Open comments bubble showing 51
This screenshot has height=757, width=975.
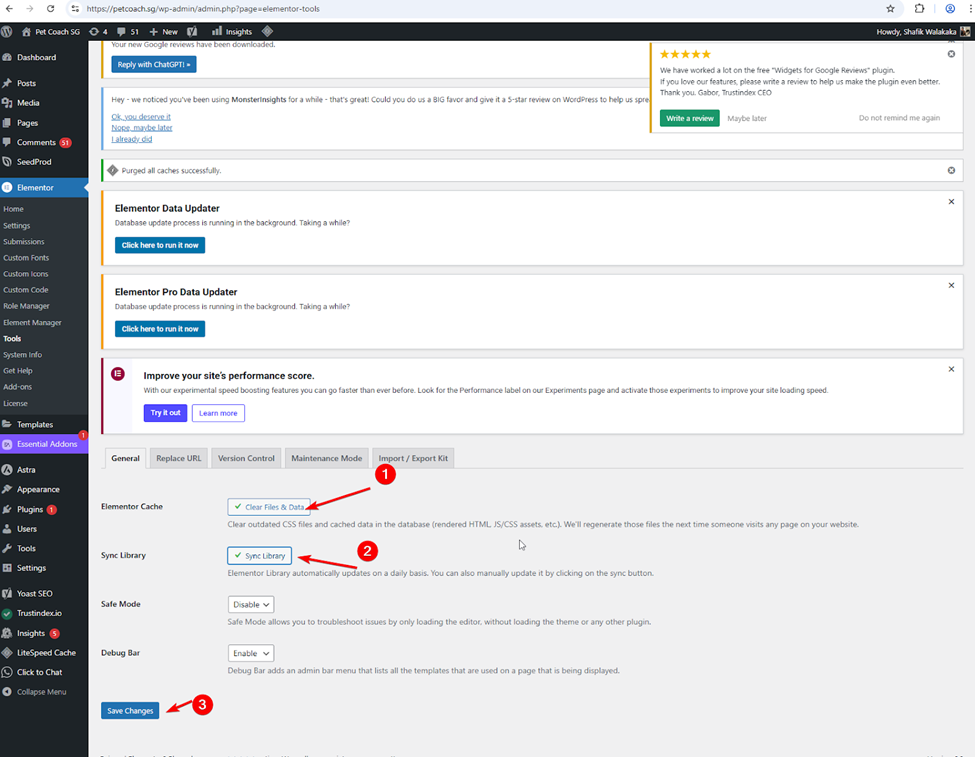click(127, 32)
